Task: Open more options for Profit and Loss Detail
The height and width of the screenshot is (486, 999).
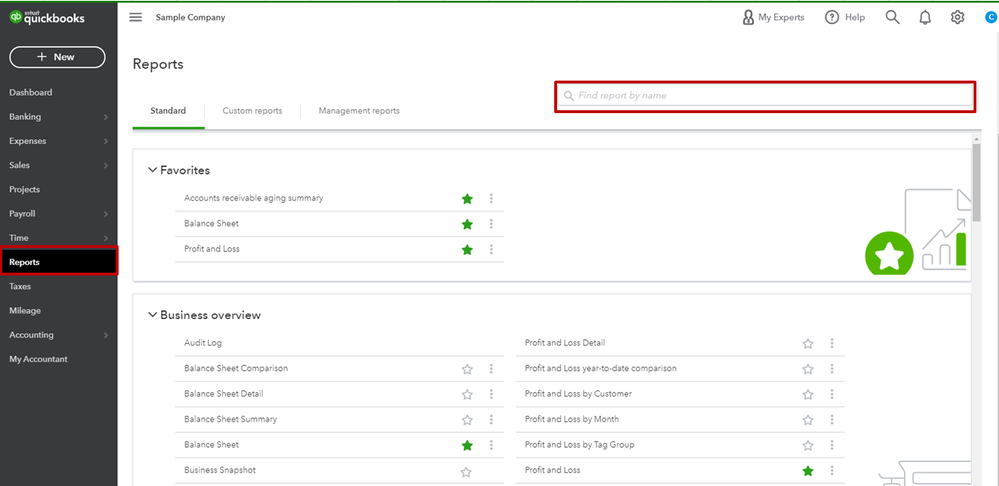Action: (x=832, y=343)
